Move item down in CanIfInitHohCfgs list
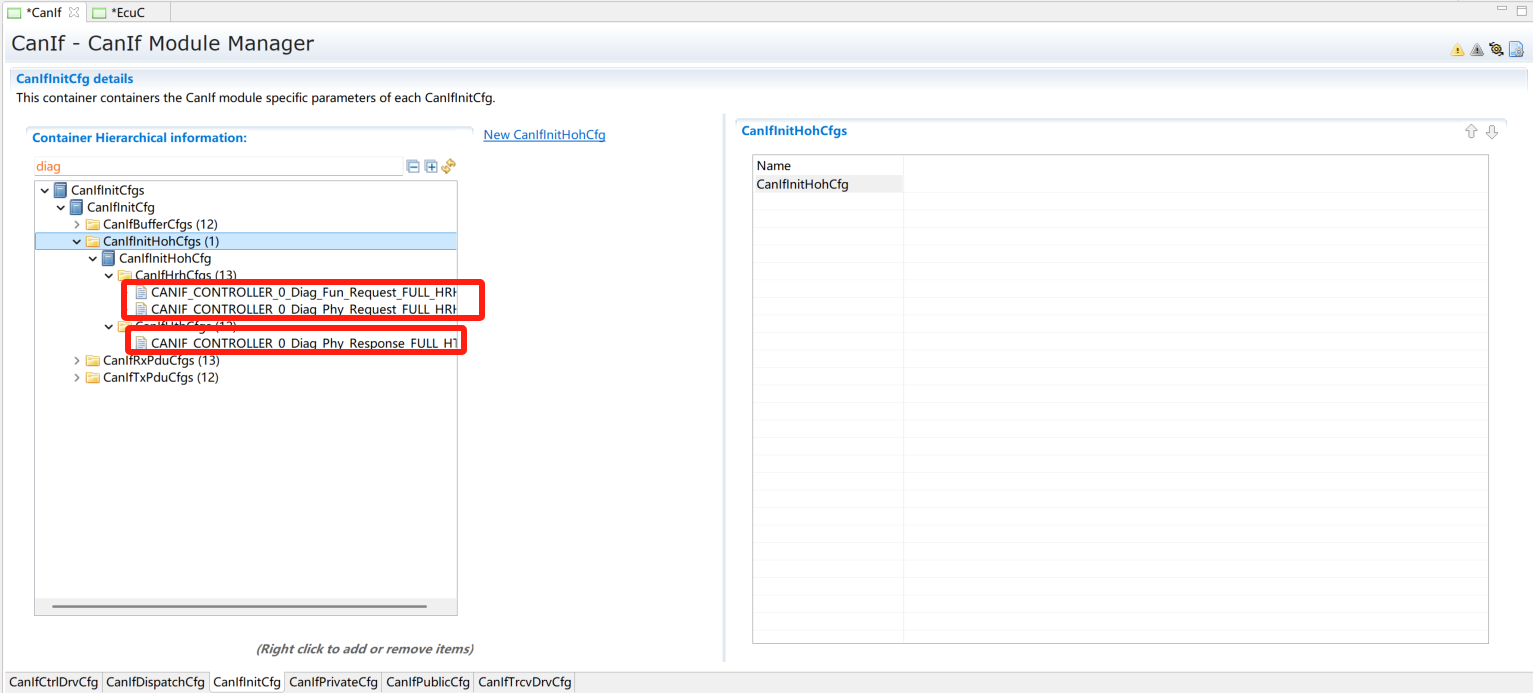 (1492, 132)
